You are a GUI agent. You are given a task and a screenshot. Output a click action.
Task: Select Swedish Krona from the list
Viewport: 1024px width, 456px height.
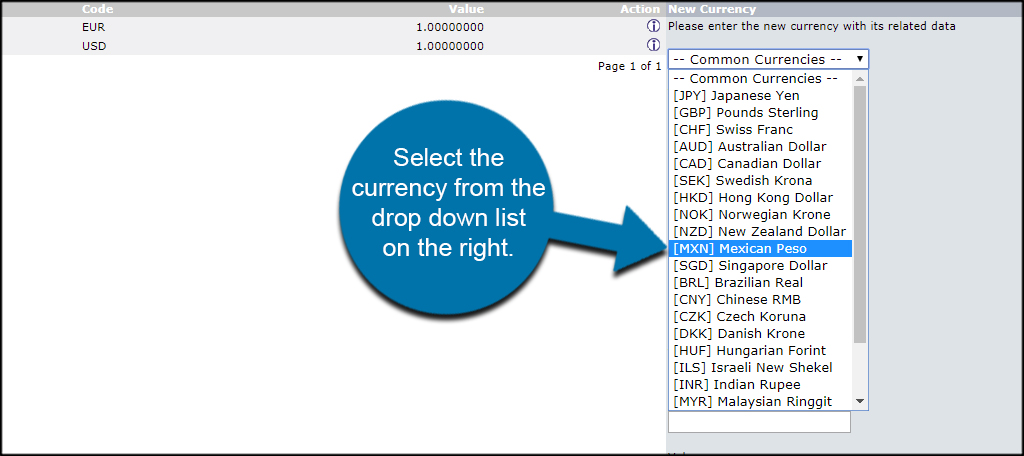pos(743,181)
